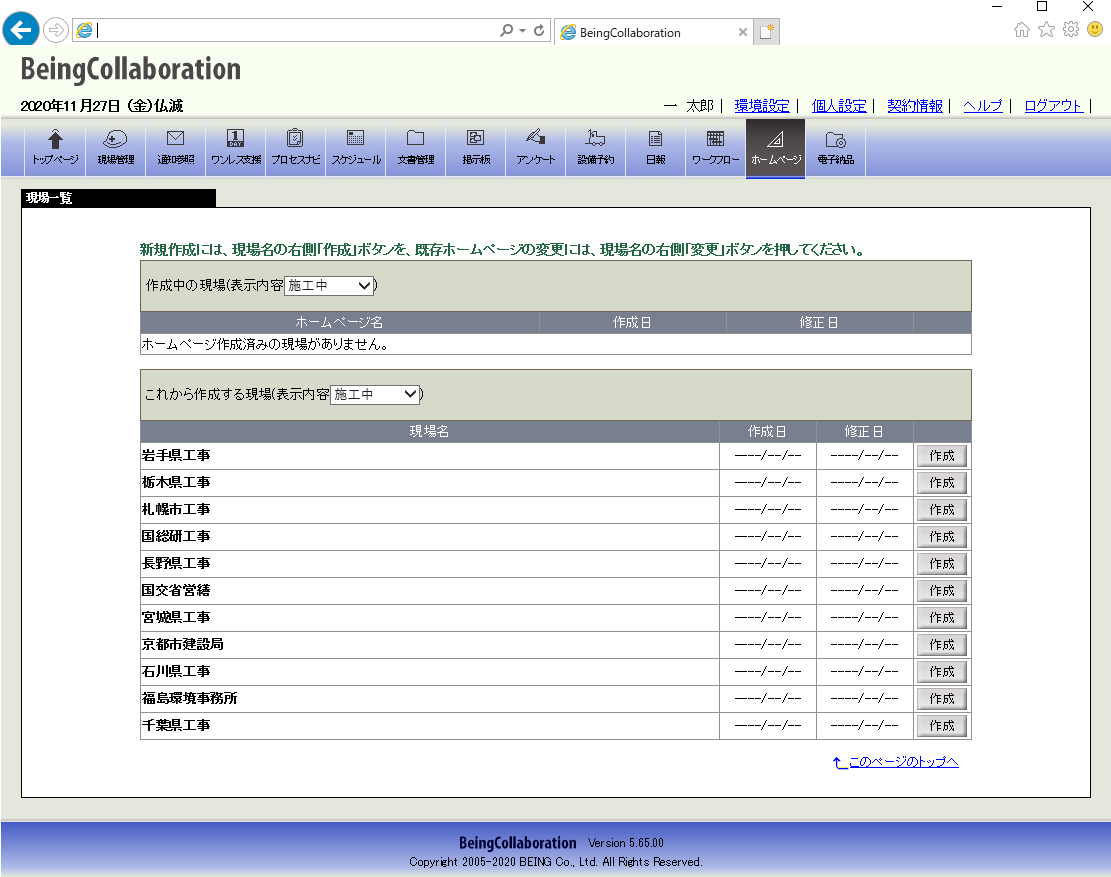The height and width of the screenshot is (877, 1111).
Task: Open the 契約情報 link
Action: click(915, 106)
